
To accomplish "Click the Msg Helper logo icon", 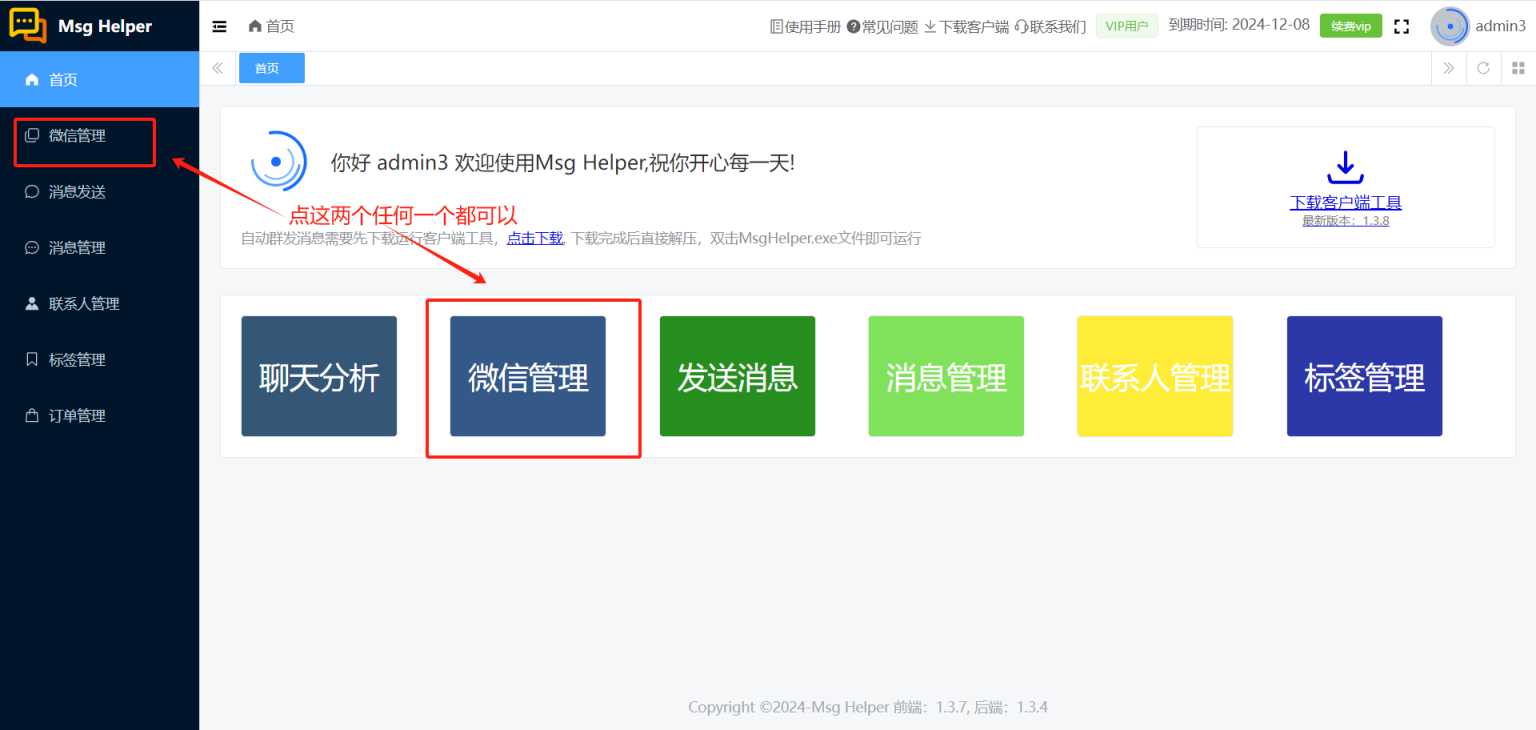I will 27,25.
